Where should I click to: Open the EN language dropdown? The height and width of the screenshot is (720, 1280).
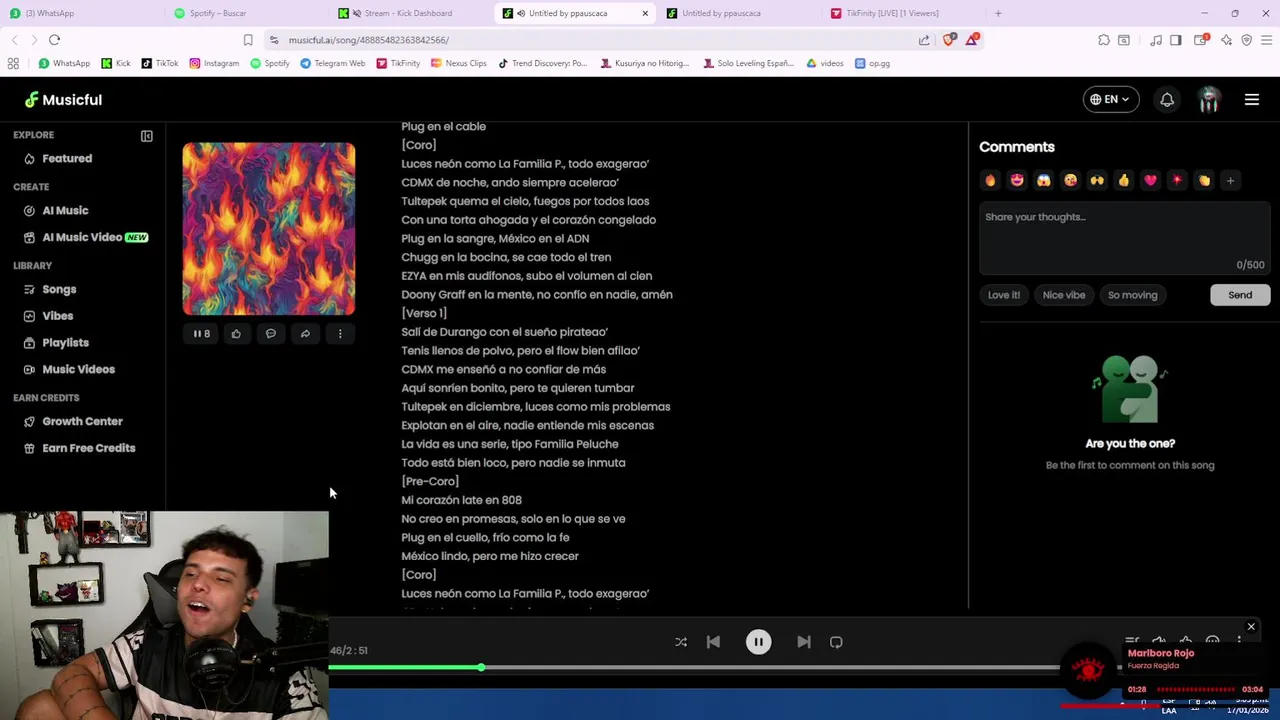click(x=1110, y=100)
